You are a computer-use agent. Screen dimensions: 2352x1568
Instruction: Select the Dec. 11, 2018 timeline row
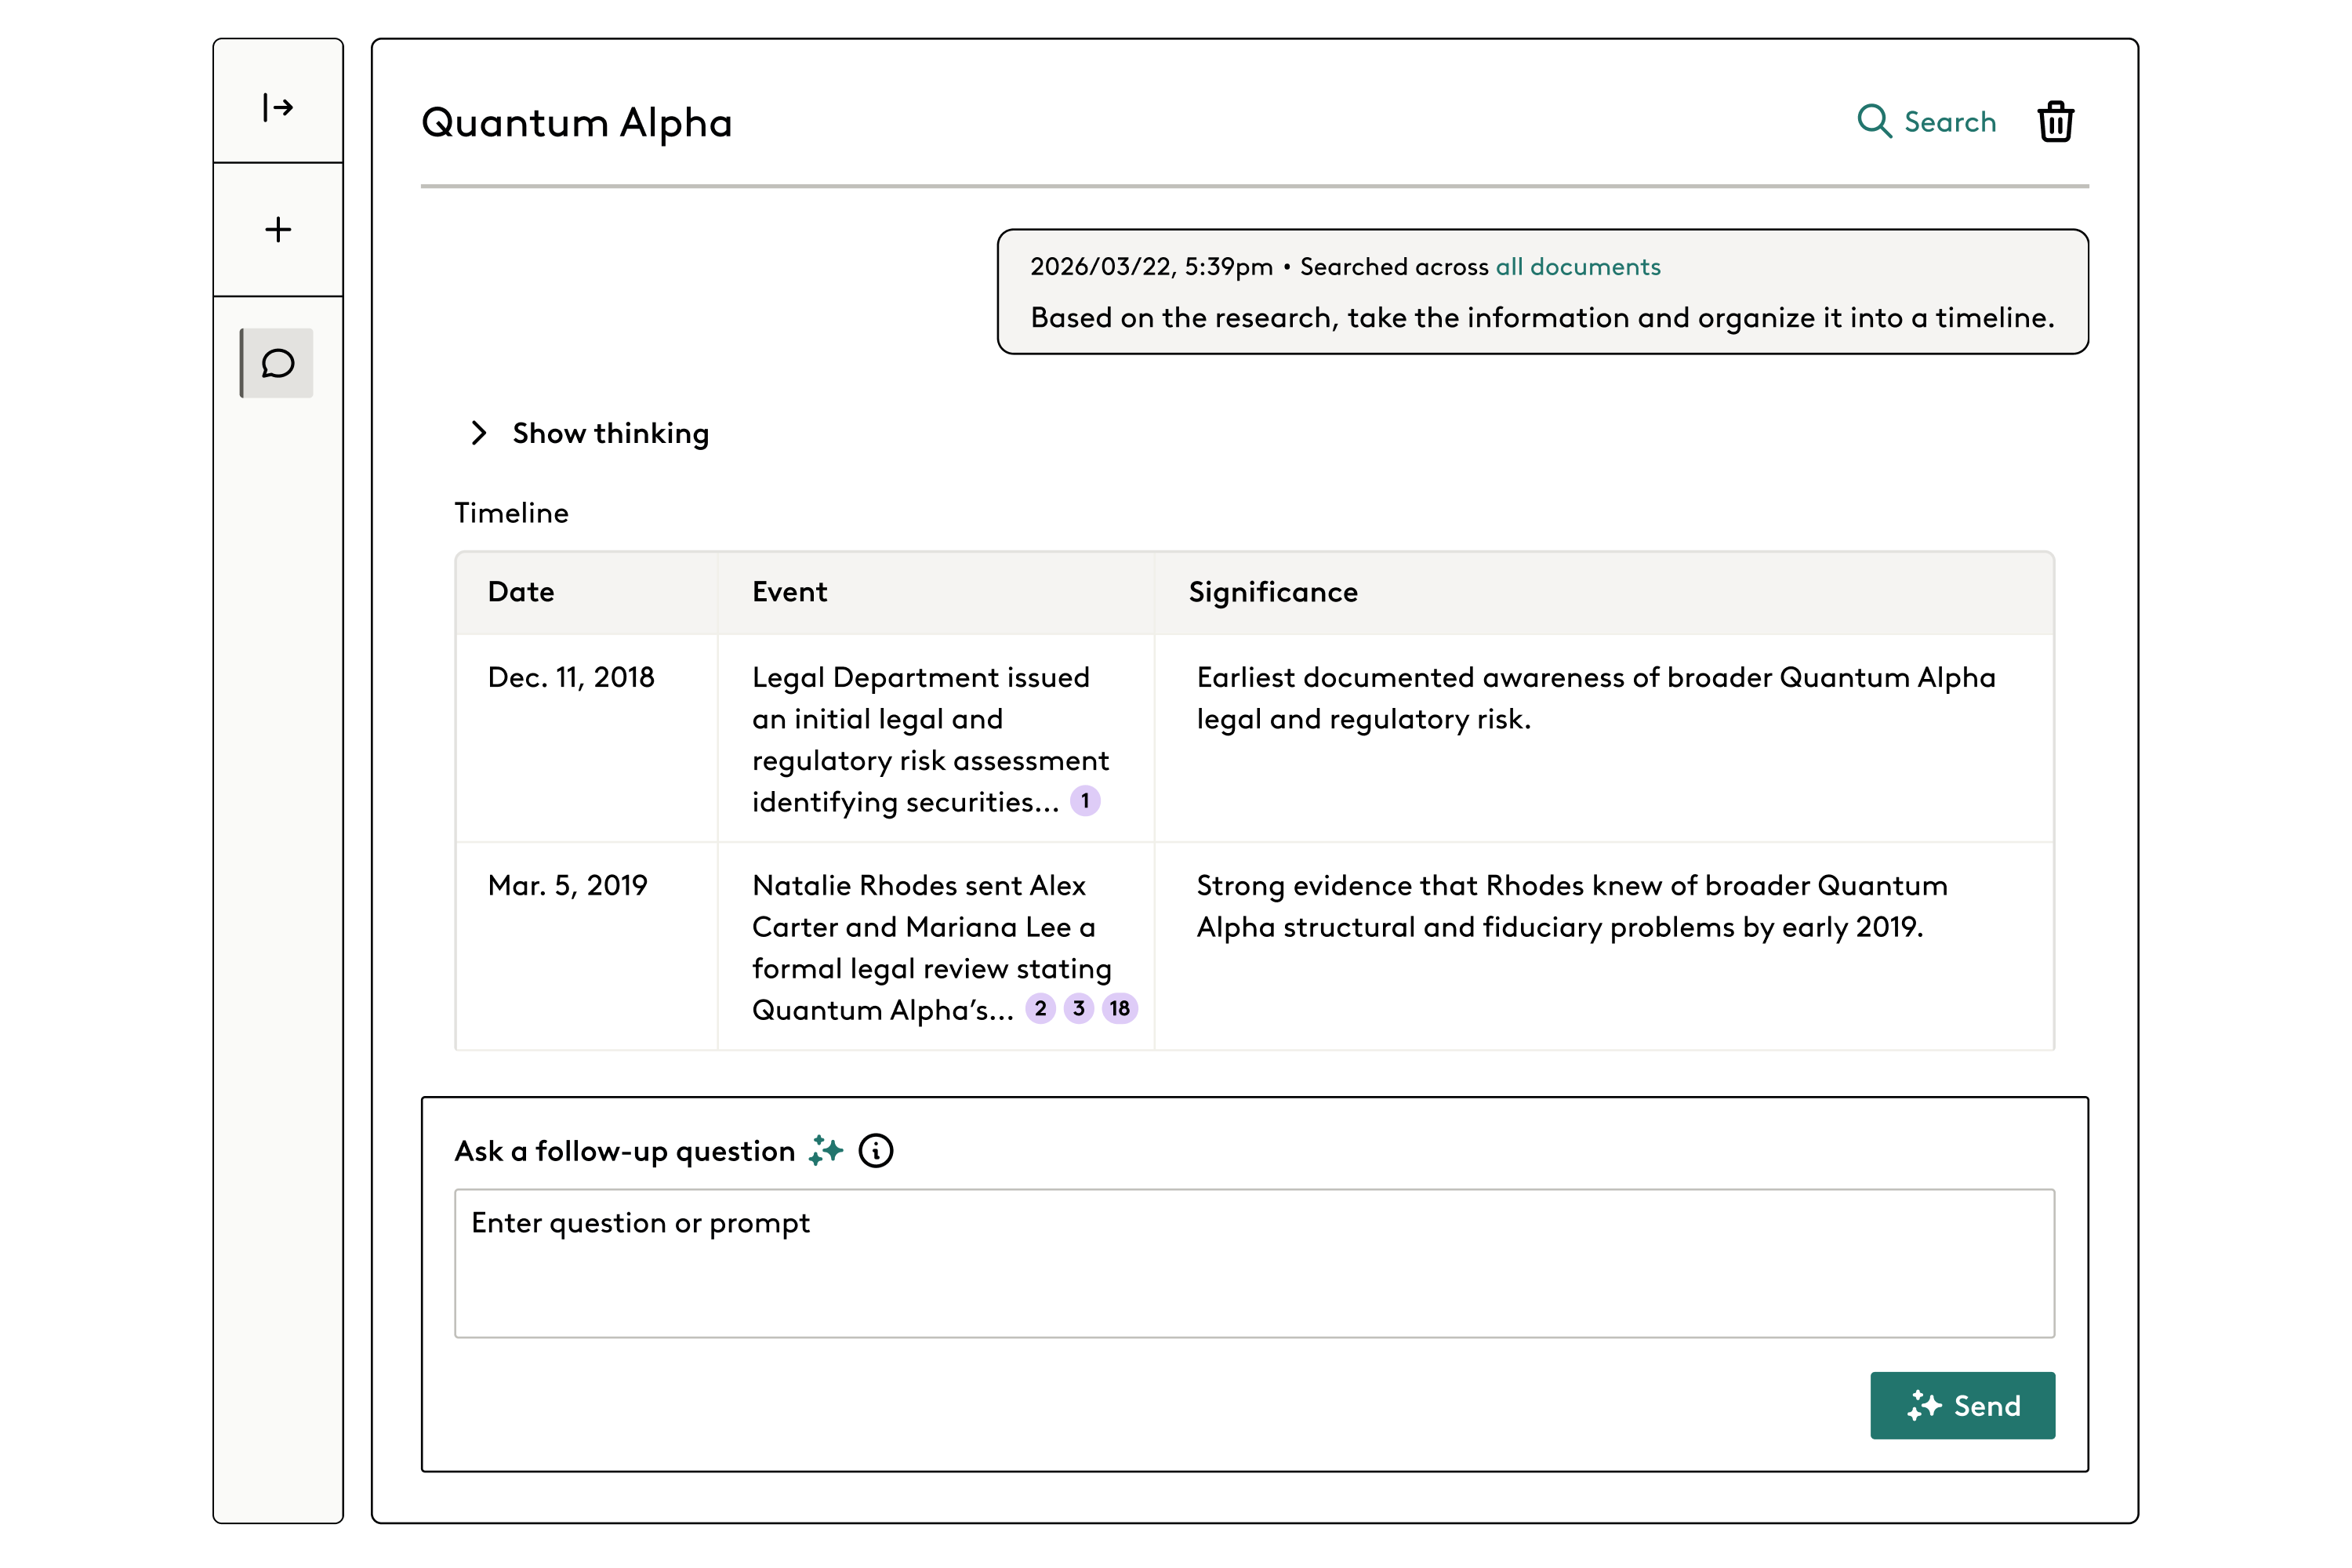[1254, 739]
